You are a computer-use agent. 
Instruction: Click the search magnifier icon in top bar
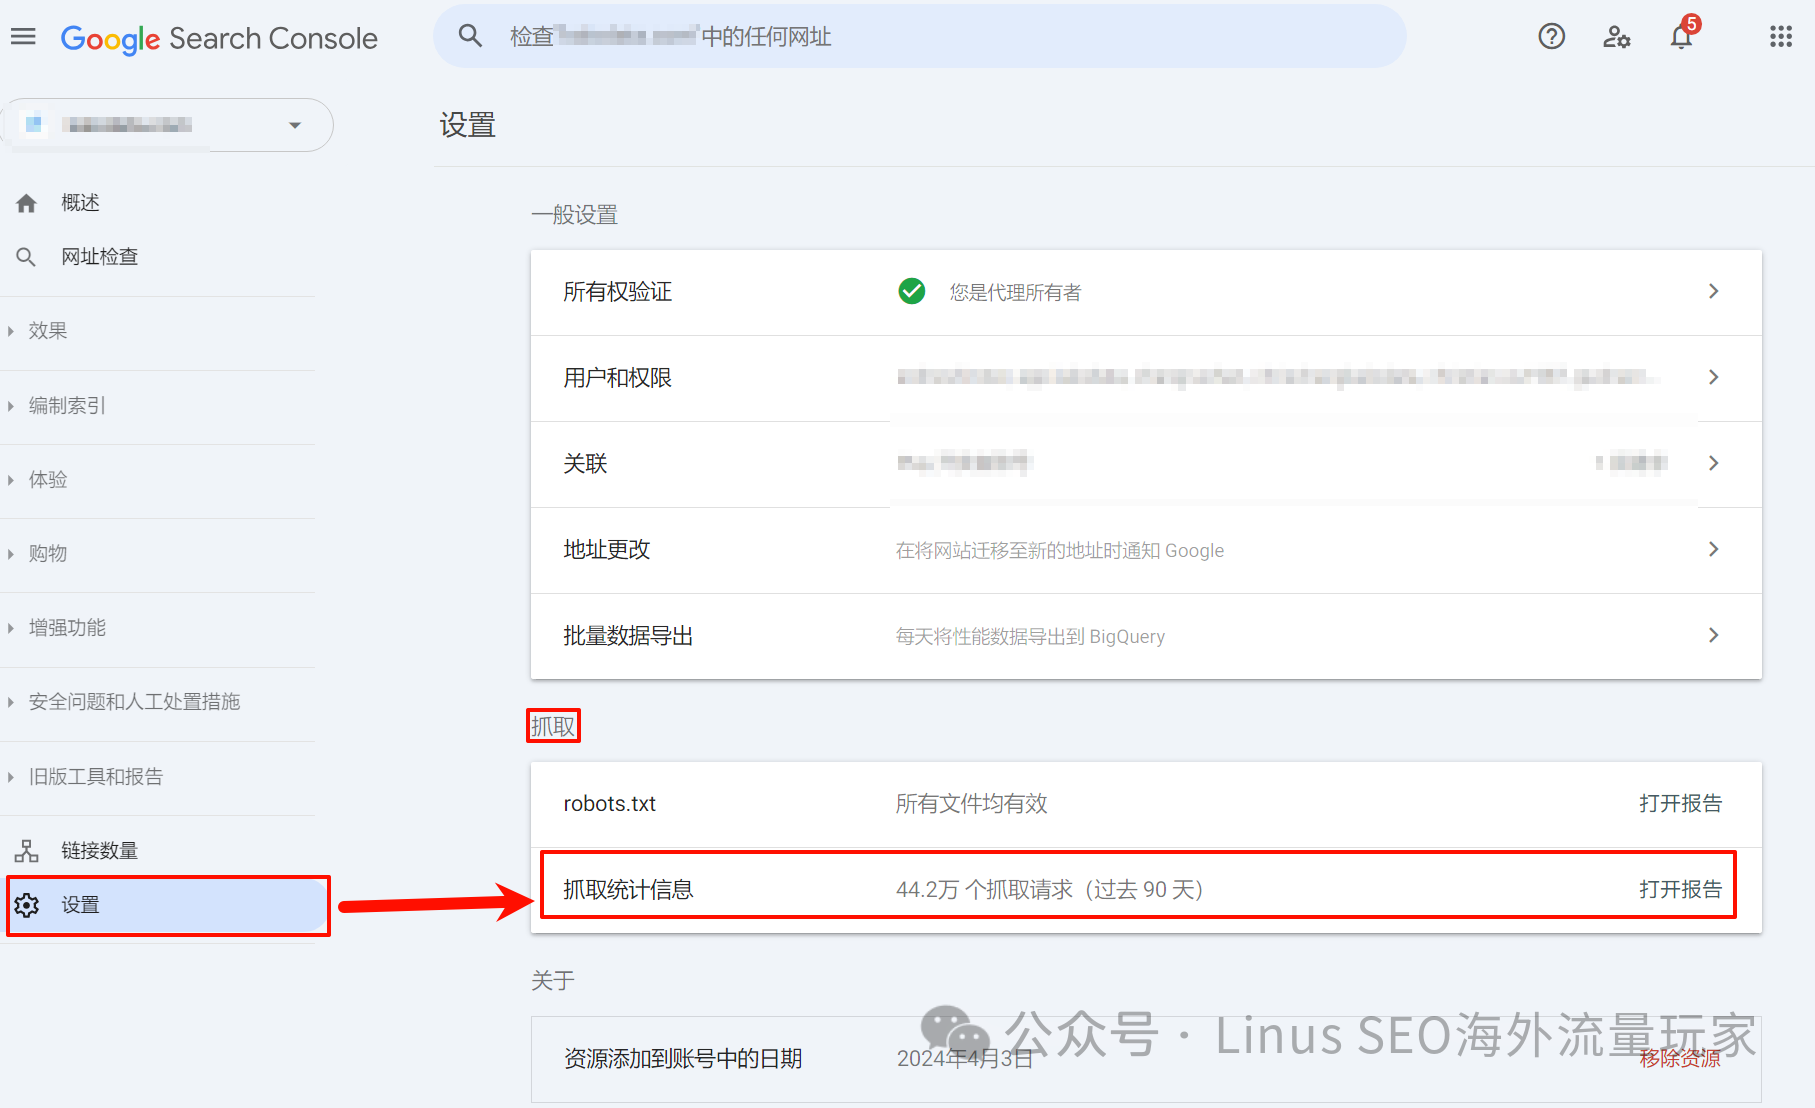(x=470, y=37)
